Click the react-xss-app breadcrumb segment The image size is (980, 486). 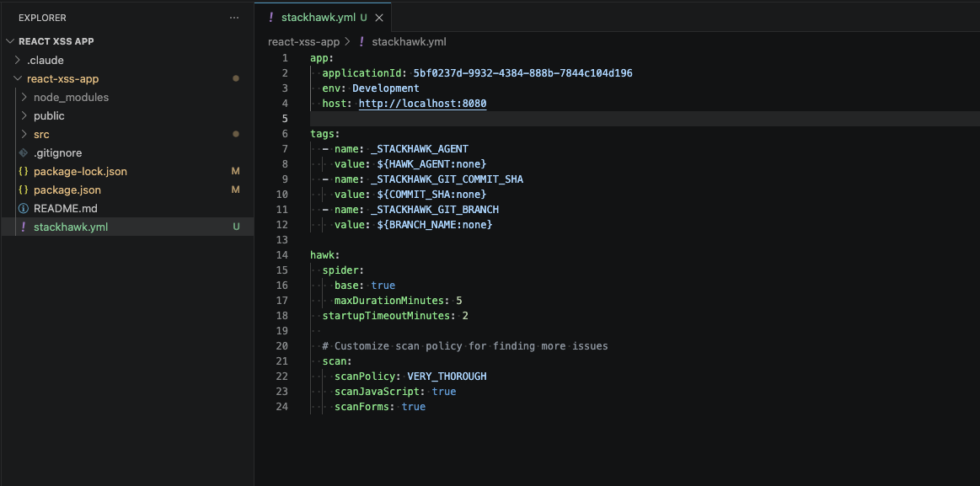tap(304, 42)
